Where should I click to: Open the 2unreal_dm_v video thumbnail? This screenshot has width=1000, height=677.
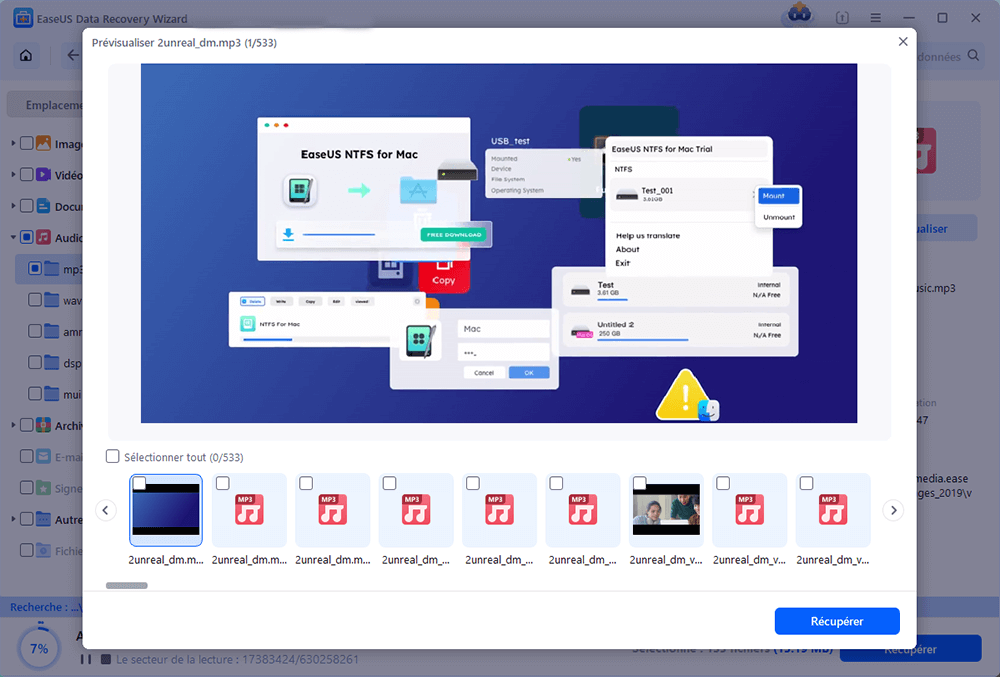[666, 508]
